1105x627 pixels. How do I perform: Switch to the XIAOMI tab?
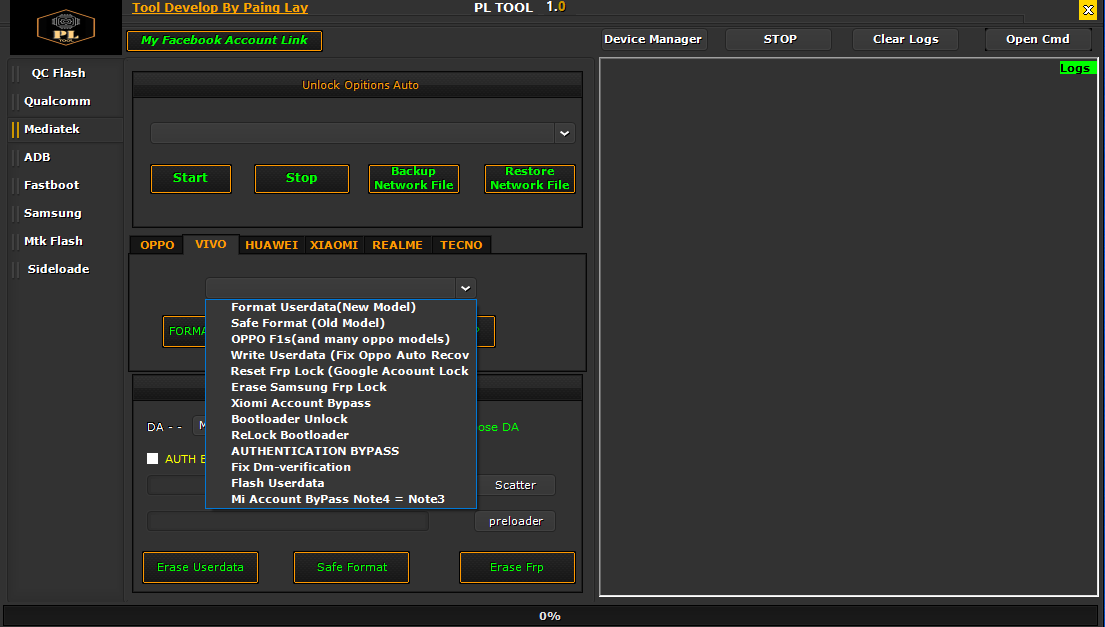(x=334, y=245)
